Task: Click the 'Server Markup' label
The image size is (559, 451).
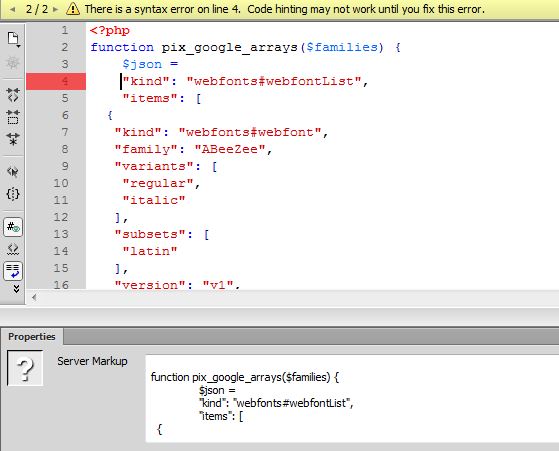Action: point(92,361)
